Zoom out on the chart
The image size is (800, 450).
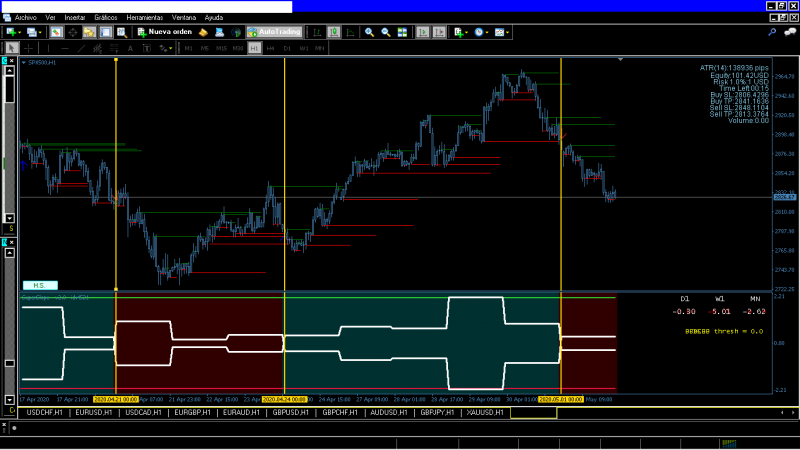pyautogui.click(x=386, y=32)
